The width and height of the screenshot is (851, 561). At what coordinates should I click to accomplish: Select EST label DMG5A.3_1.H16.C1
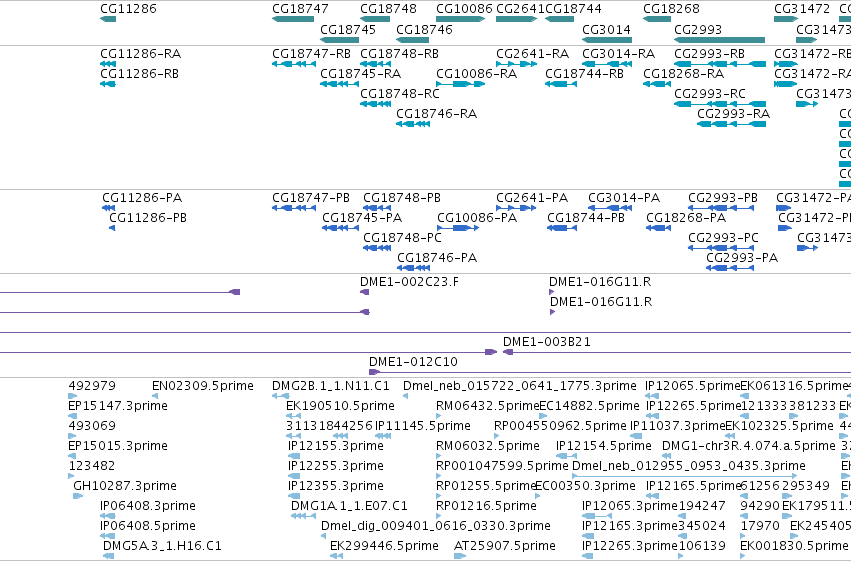(162, 546)
